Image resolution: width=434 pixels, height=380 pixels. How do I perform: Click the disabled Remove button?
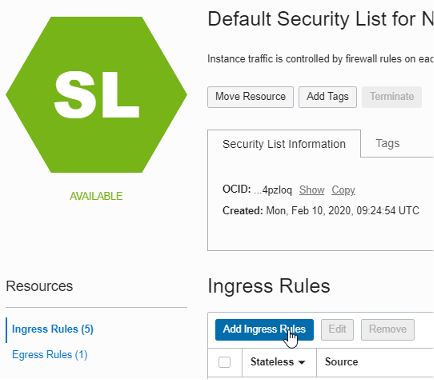tap(388, 330)
